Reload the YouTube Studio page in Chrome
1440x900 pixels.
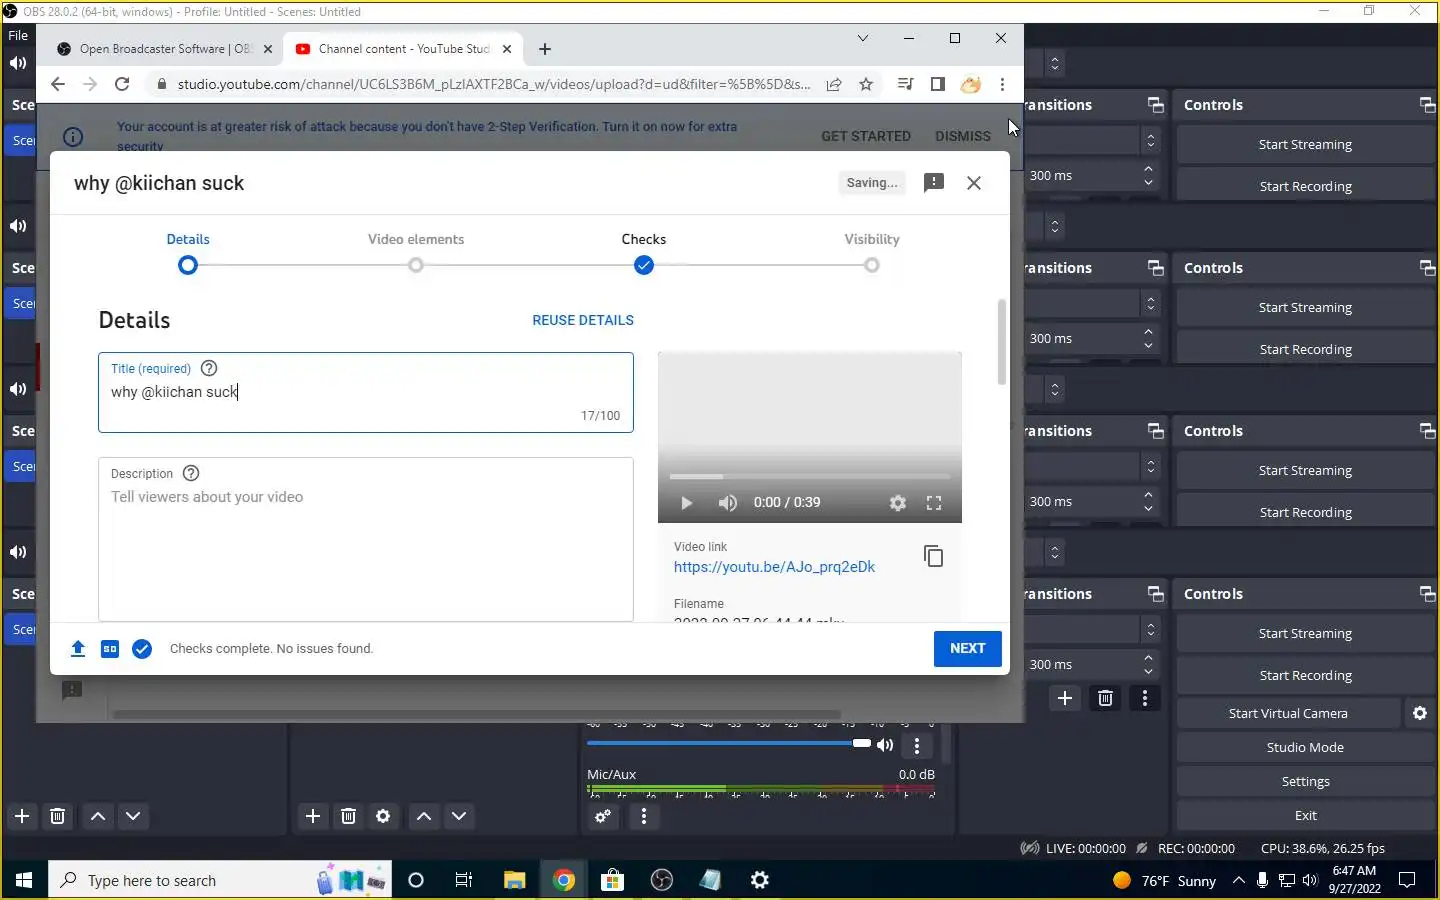pos(122,84)
